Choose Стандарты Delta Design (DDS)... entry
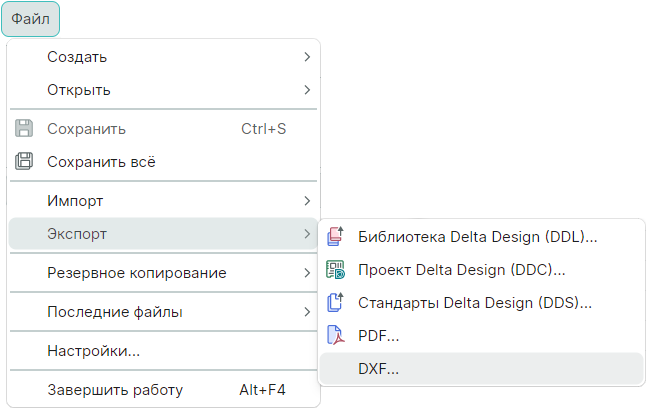Image resolution: width=646 pixels, height=408 pixels. coord(475,301)
